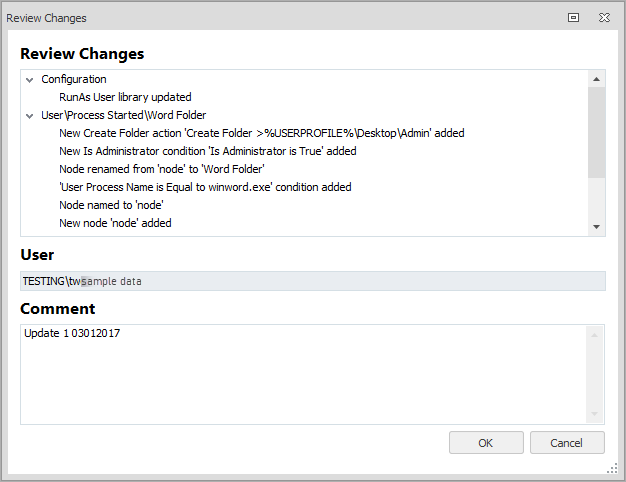Click Comment box scroll up arrow
The image size is (626, 482).
tap(597, 332)
